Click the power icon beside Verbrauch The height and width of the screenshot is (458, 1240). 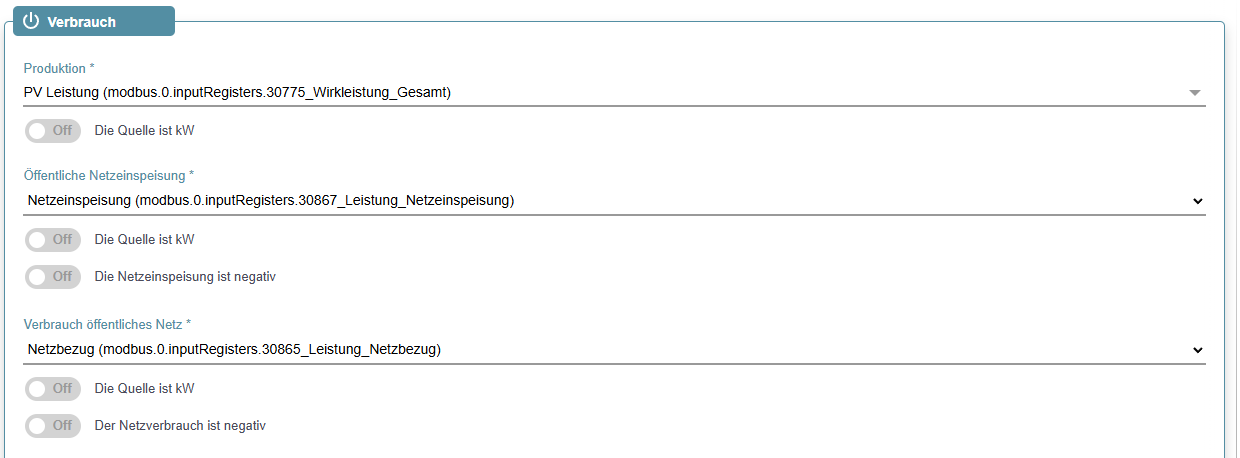tap(31, 21)
